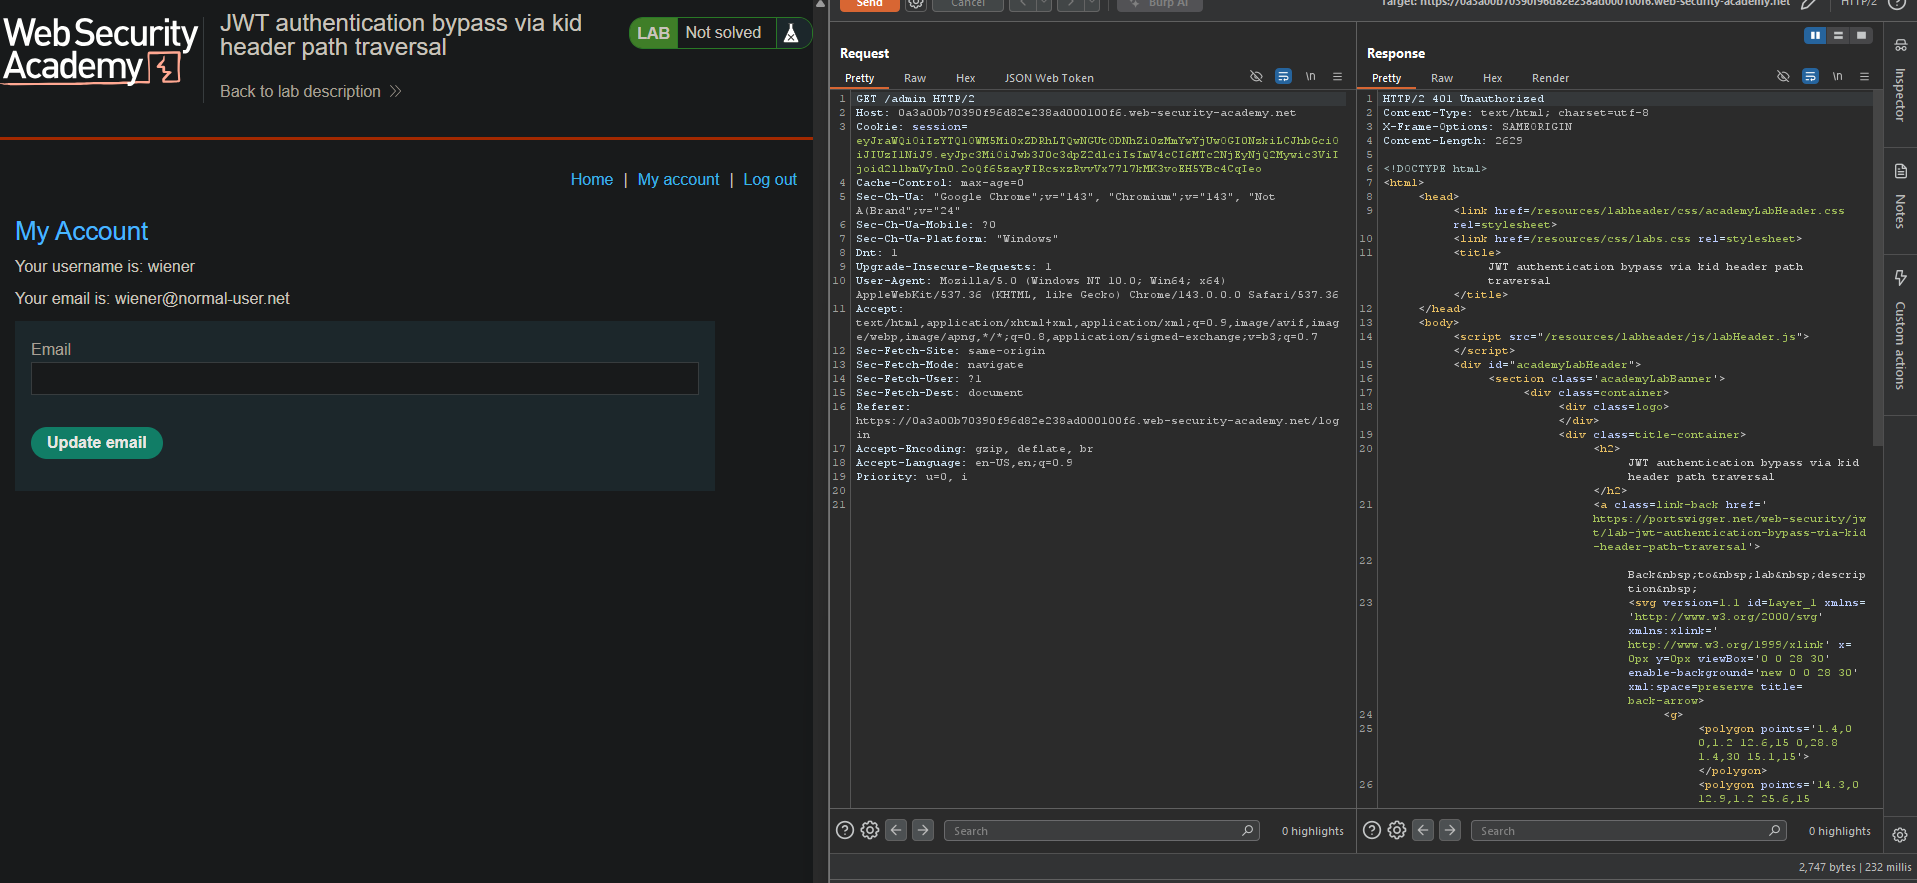Viewport: 1917px width, 883px height.
Task: Select Response Pretty tab
Action: (1386, 78)
